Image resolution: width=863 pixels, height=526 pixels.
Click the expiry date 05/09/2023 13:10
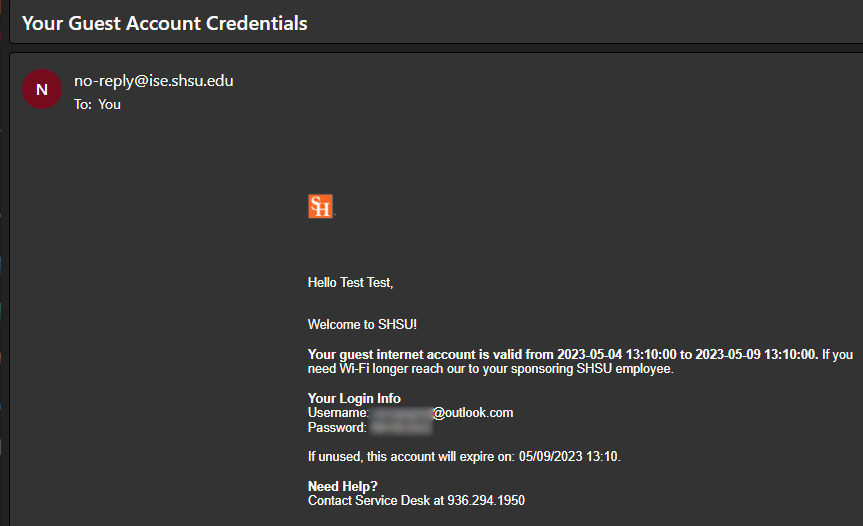(570, 457)
